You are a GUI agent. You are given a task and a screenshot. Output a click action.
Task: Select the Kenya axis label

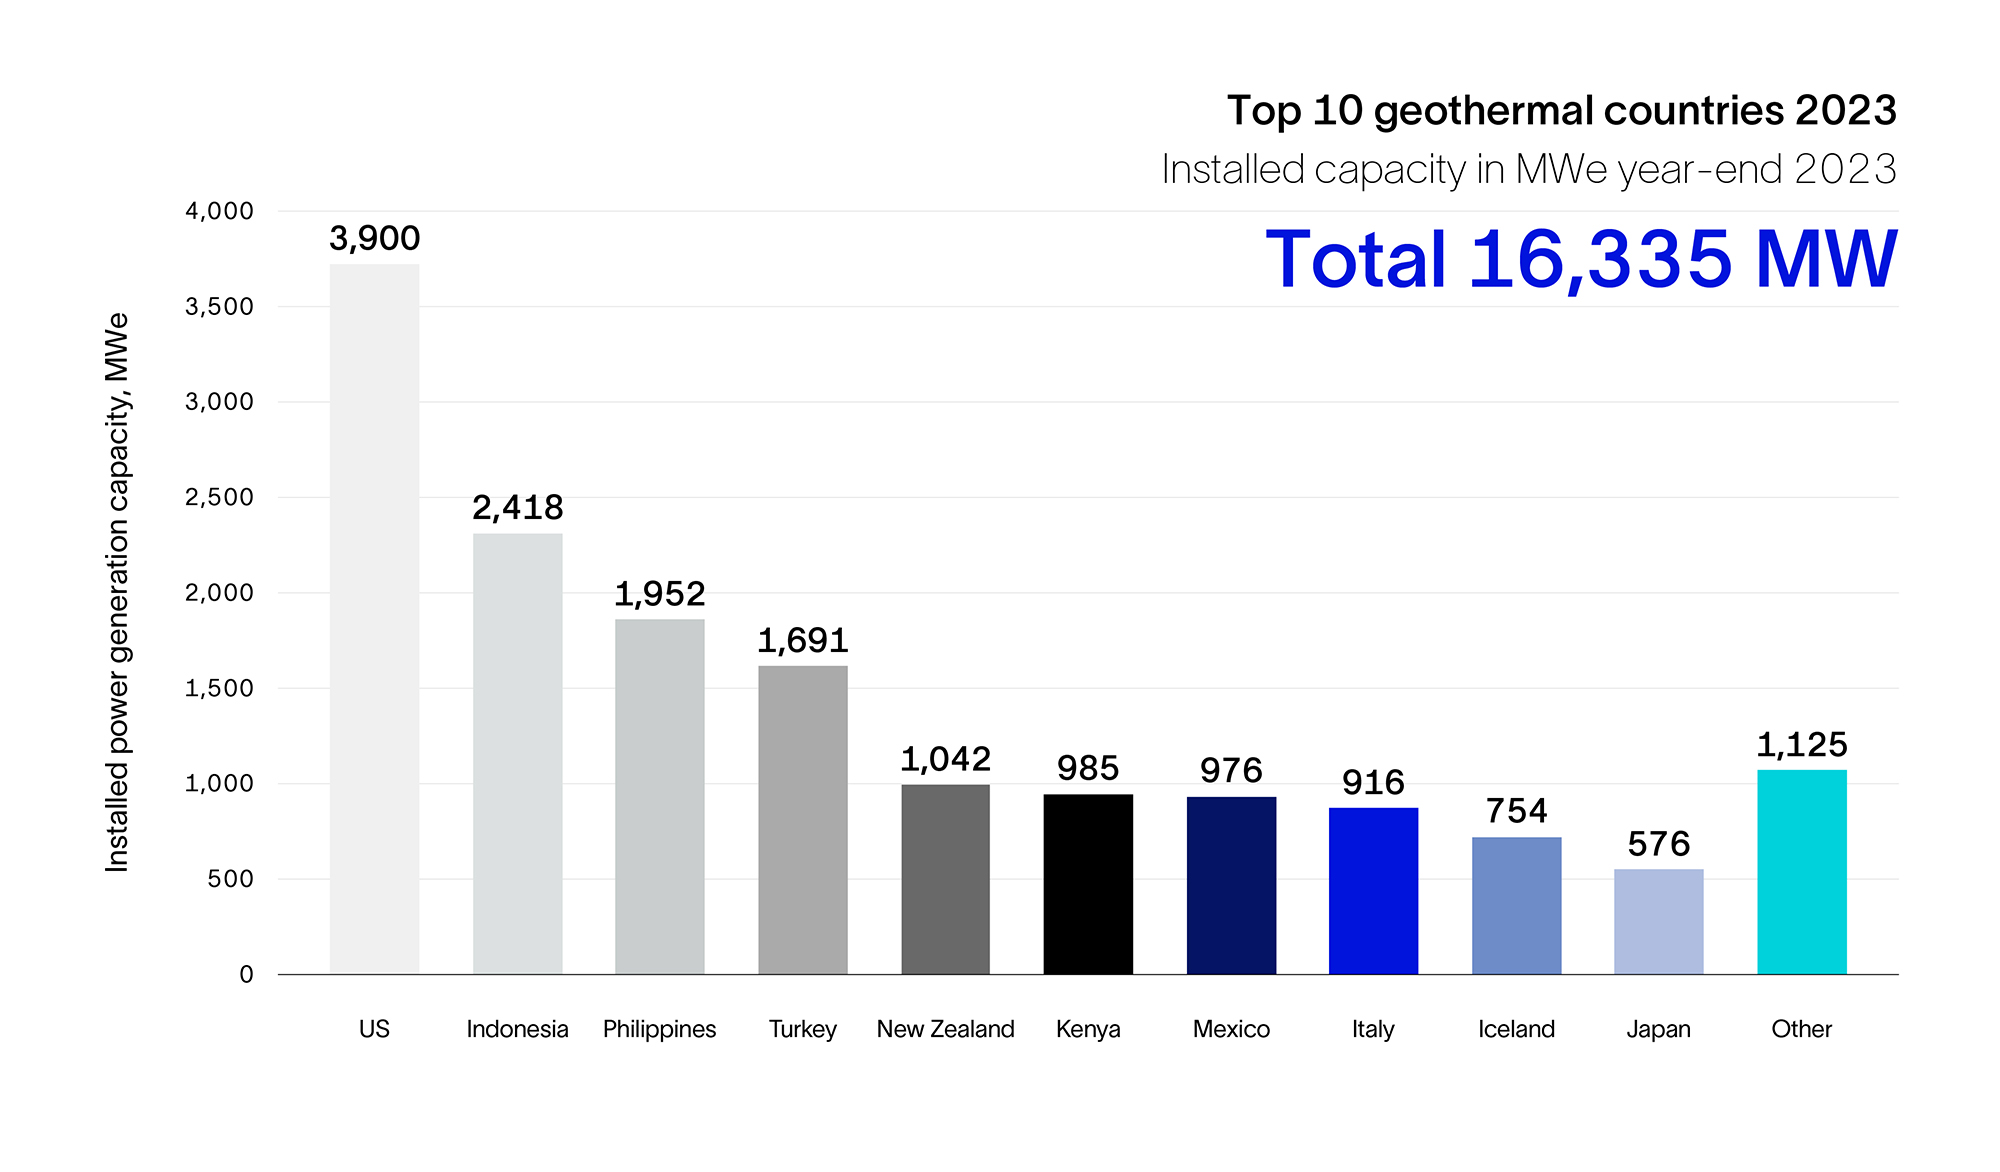(1088, 1029)
